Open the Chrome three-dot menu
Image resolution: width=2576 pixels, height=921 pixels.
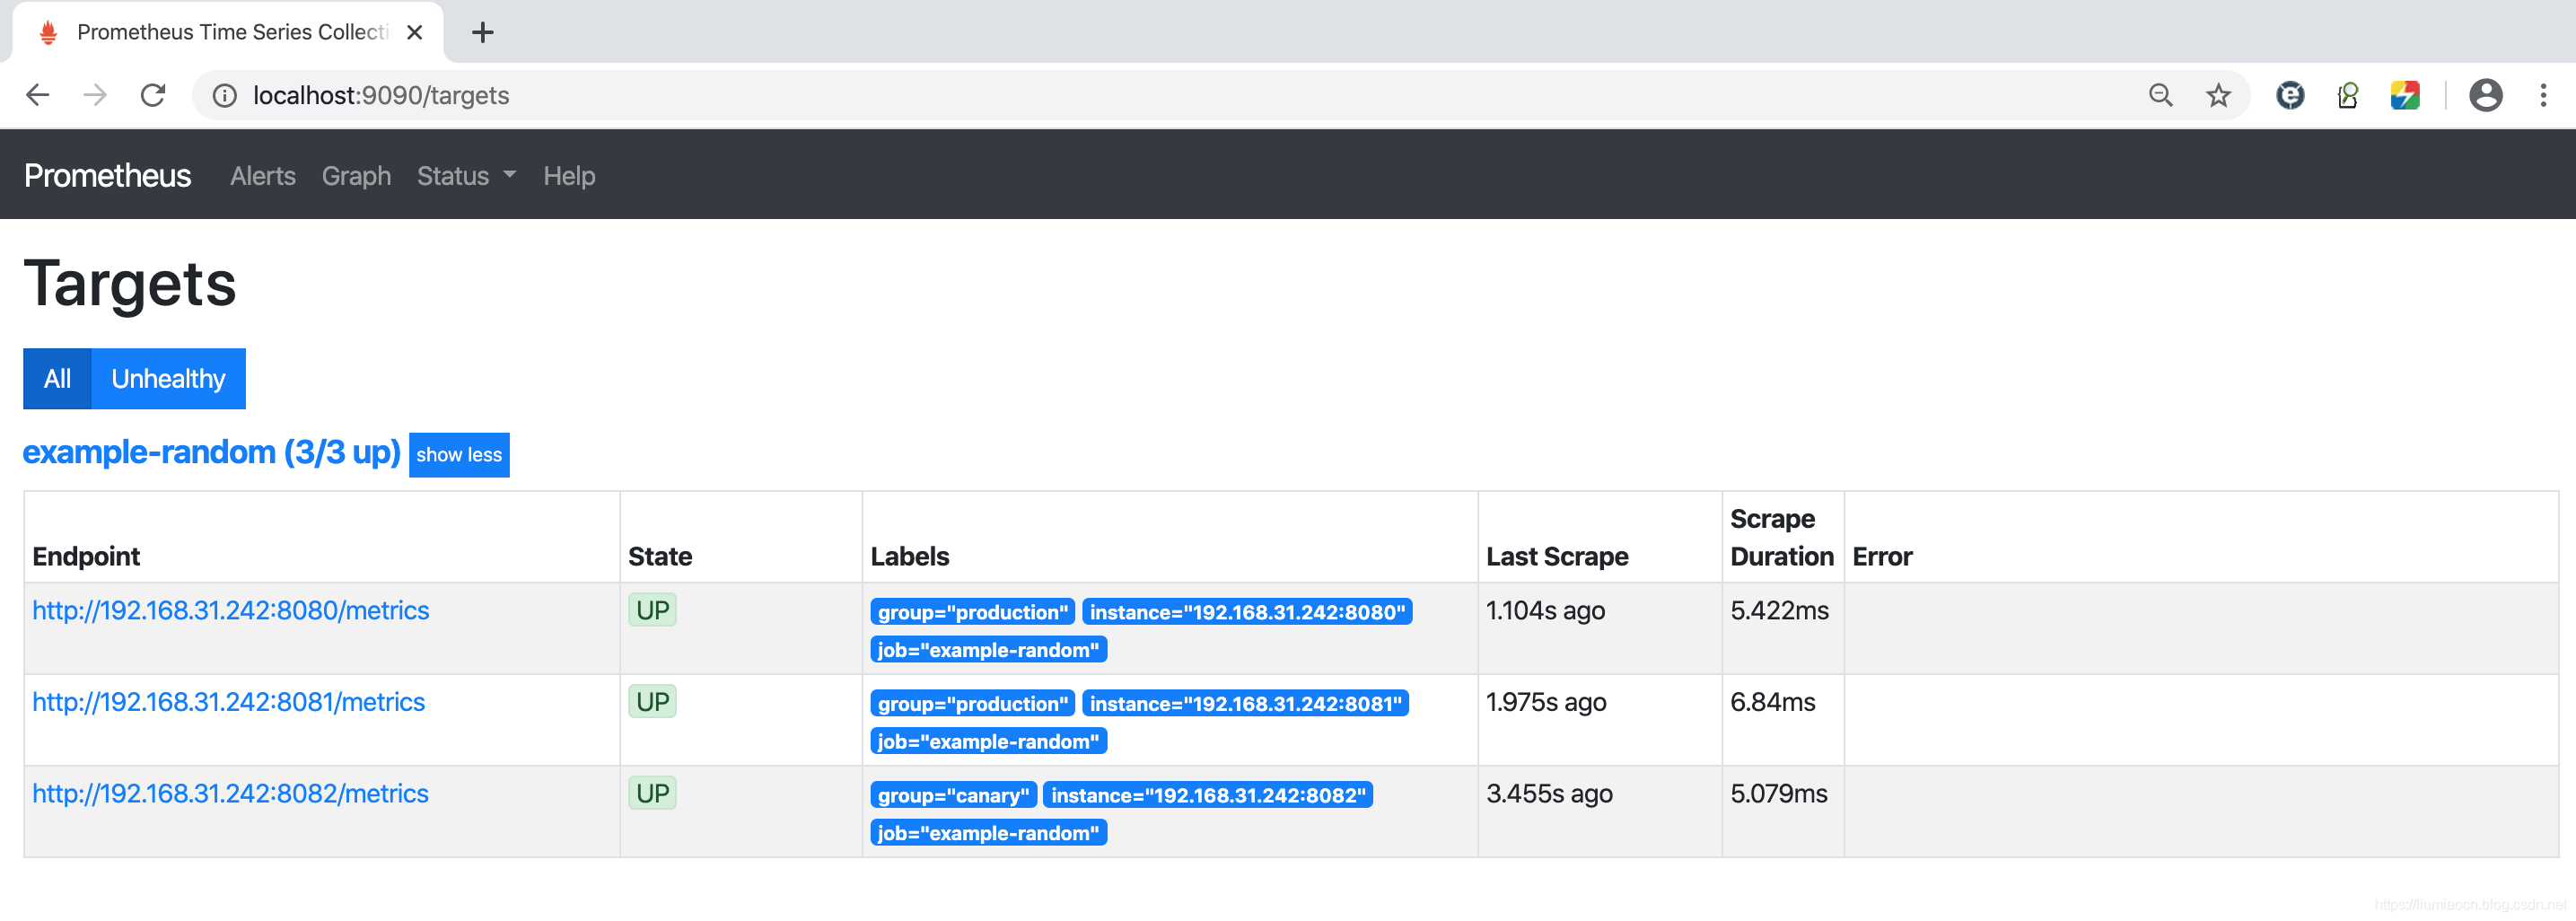tap(2543, 95)
